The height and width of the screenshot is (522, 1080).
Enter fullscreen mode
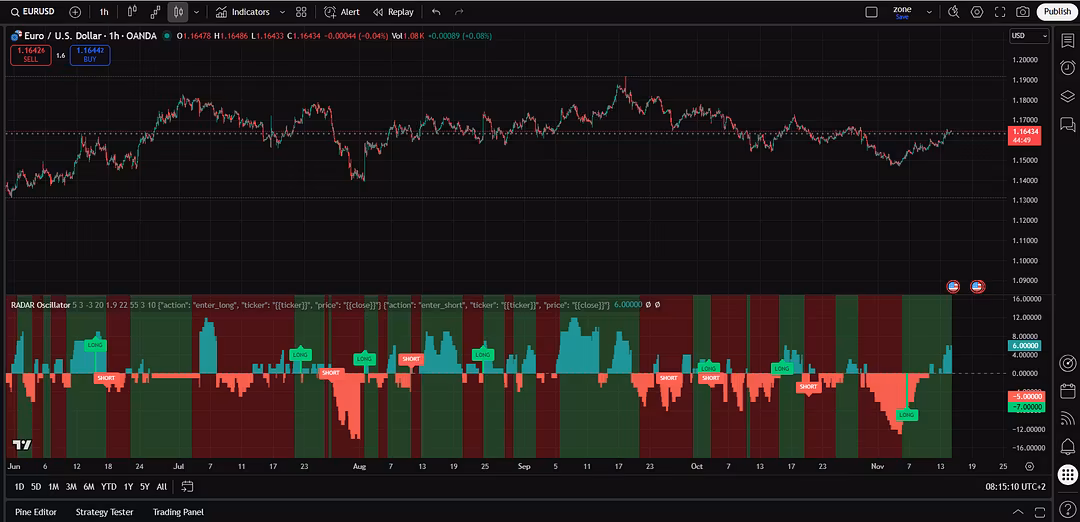999,12
